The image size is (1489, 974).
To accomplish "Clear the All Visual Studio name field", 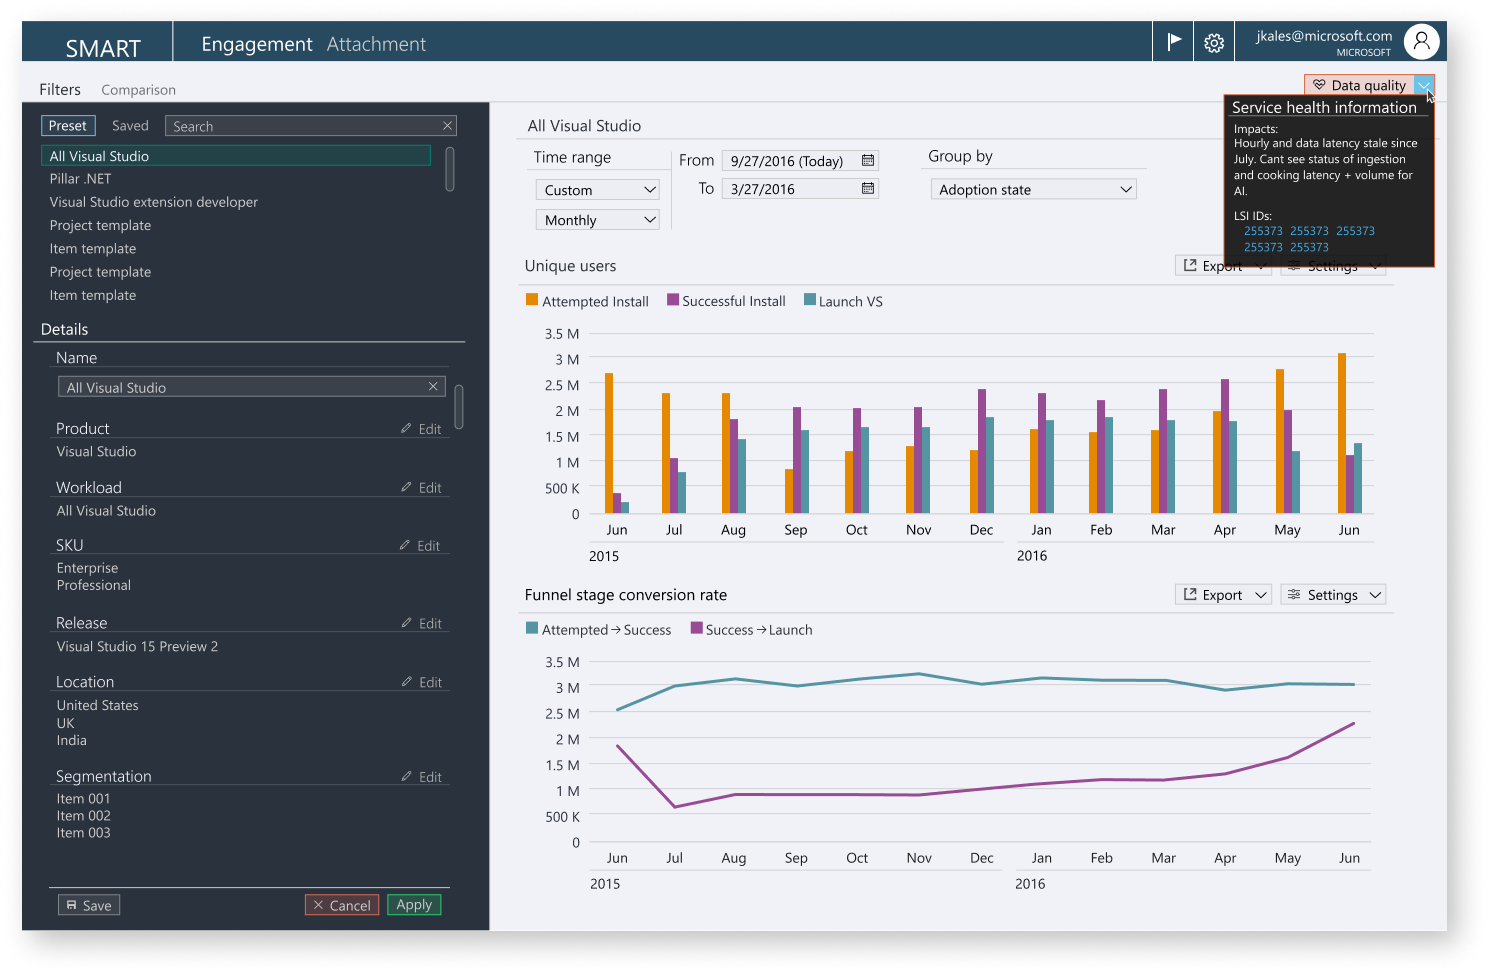I will click(433, 386).
